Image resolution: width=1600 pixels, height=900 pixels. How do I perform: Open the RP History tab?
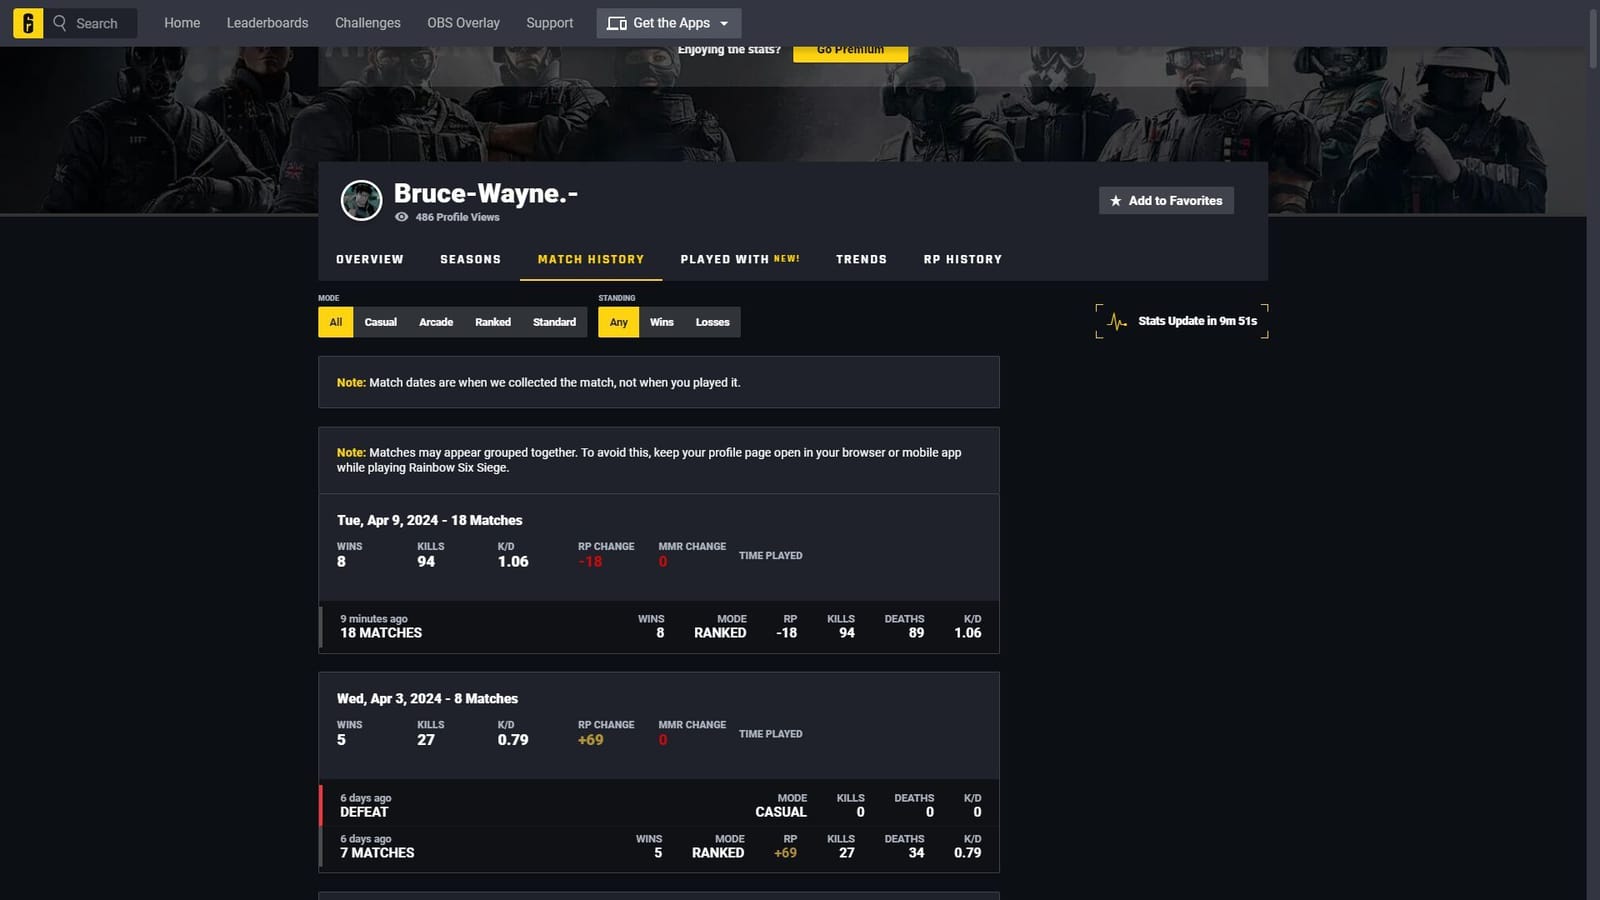(x=962, y=259)
